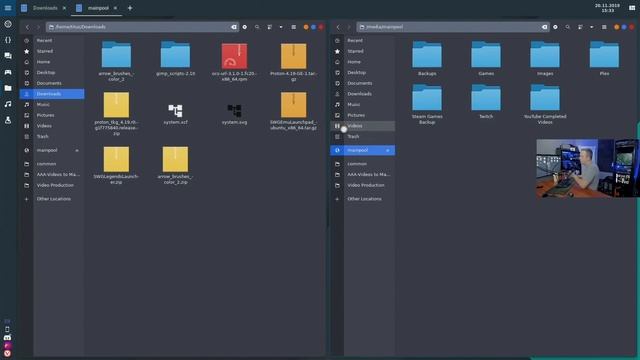Open the menu button in mainpool window toolbar
This screenshot has height=360, width=640.
[604, 27]
